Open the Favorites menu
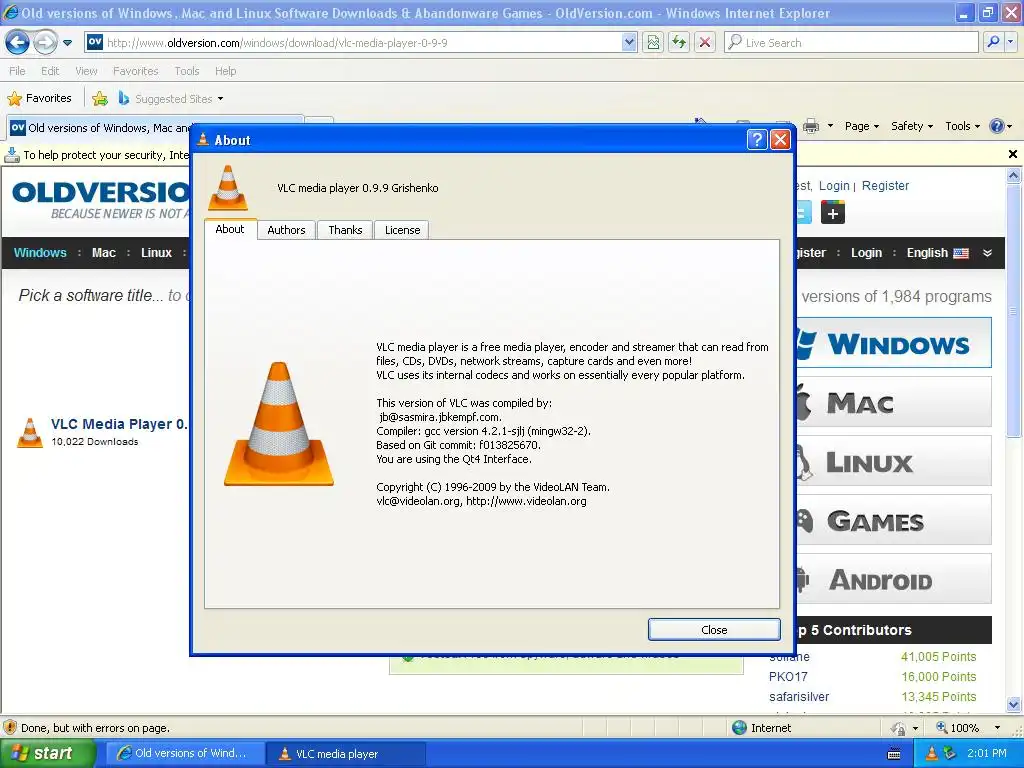 135,71
